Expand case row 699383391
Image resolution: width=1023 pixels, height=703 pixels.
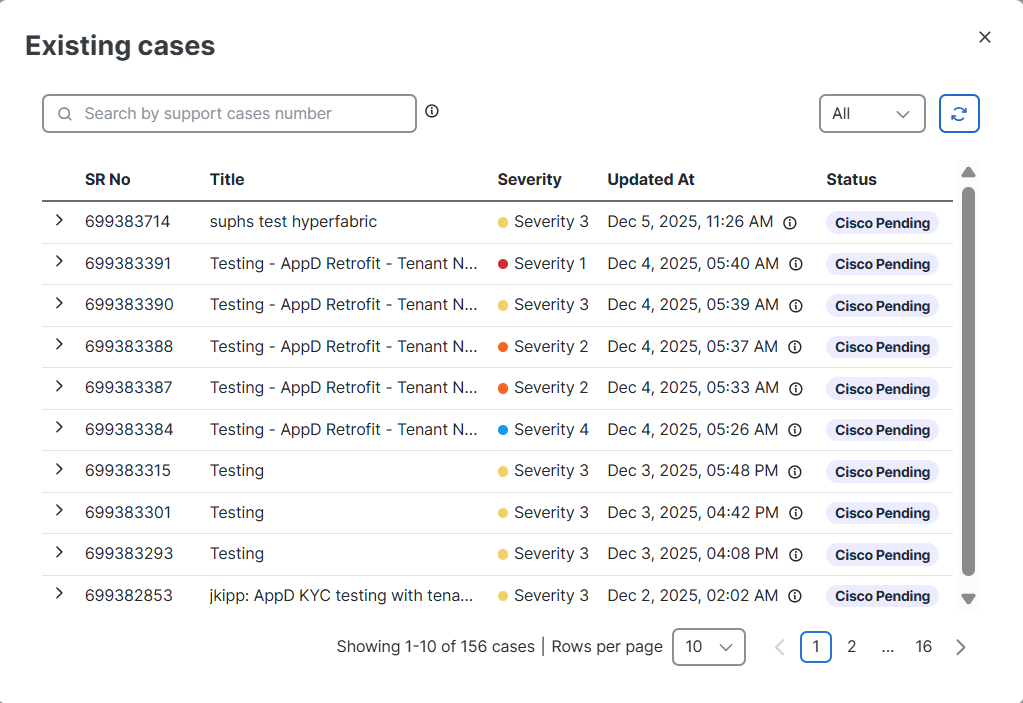59,262
